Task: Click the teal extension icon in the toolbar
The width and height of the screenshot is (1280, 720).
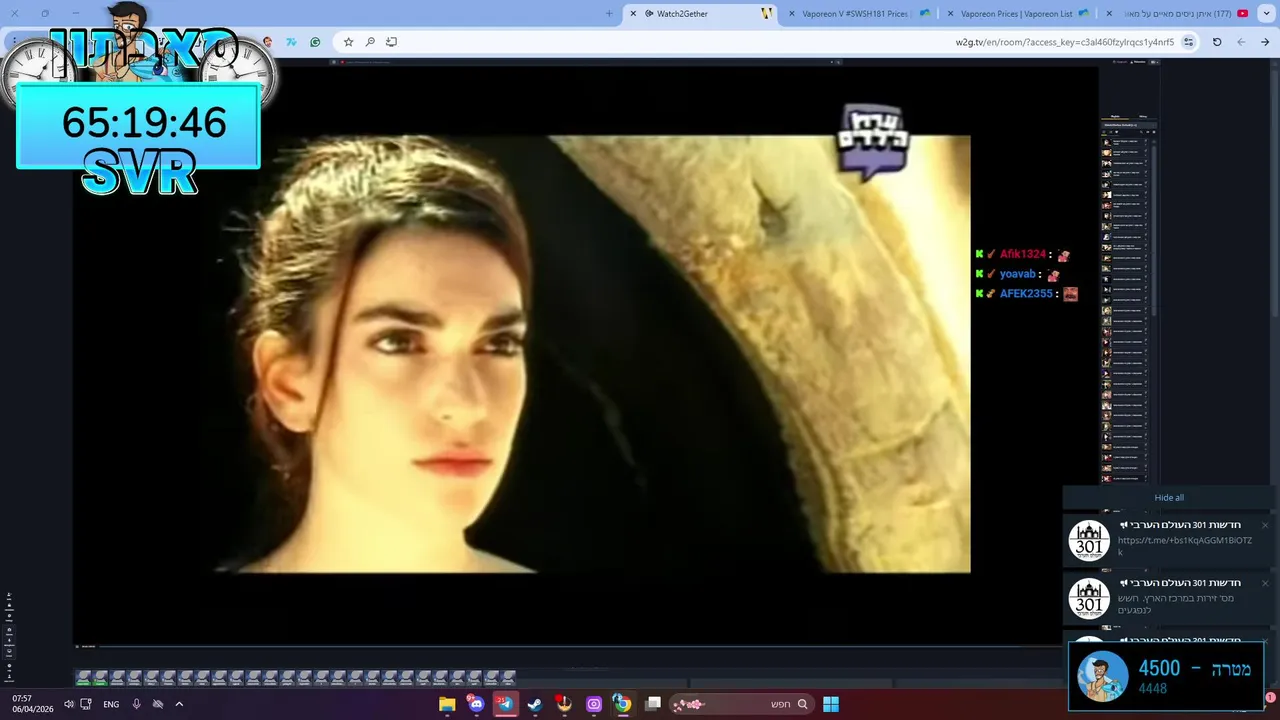Action: tap(291, 42)
